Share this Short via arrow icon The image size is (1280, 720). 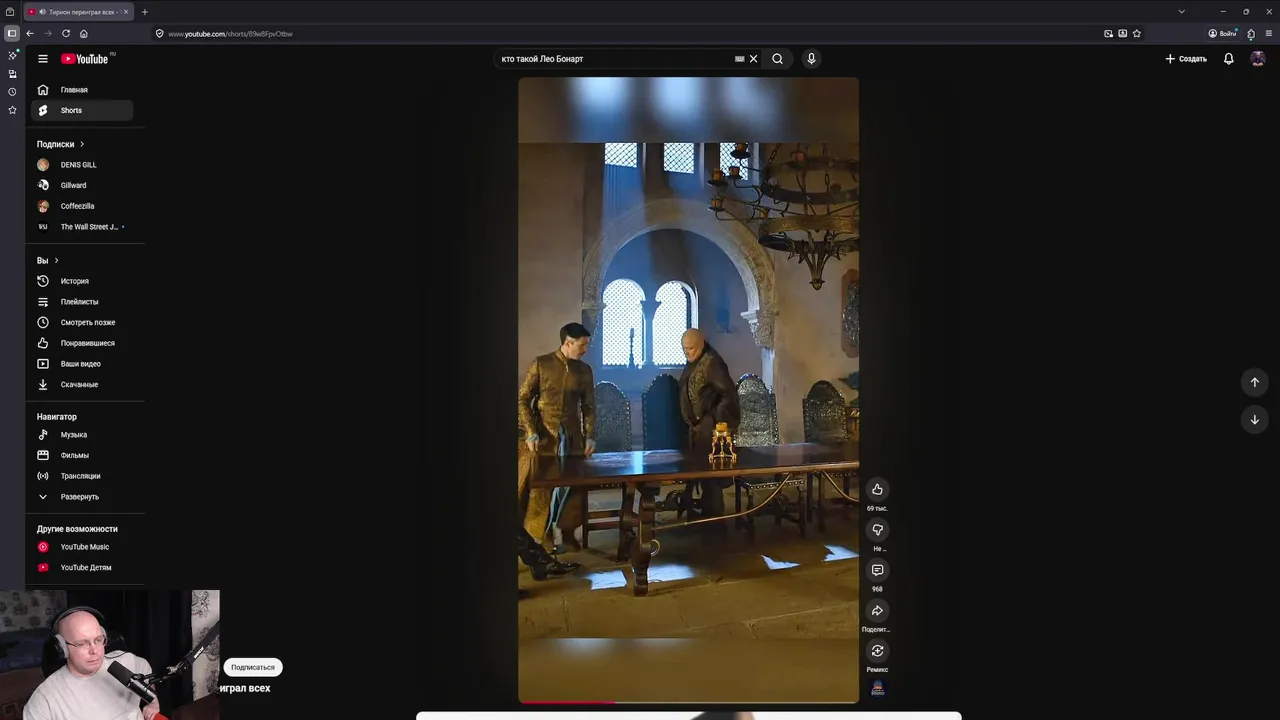[x=877, y=610]
